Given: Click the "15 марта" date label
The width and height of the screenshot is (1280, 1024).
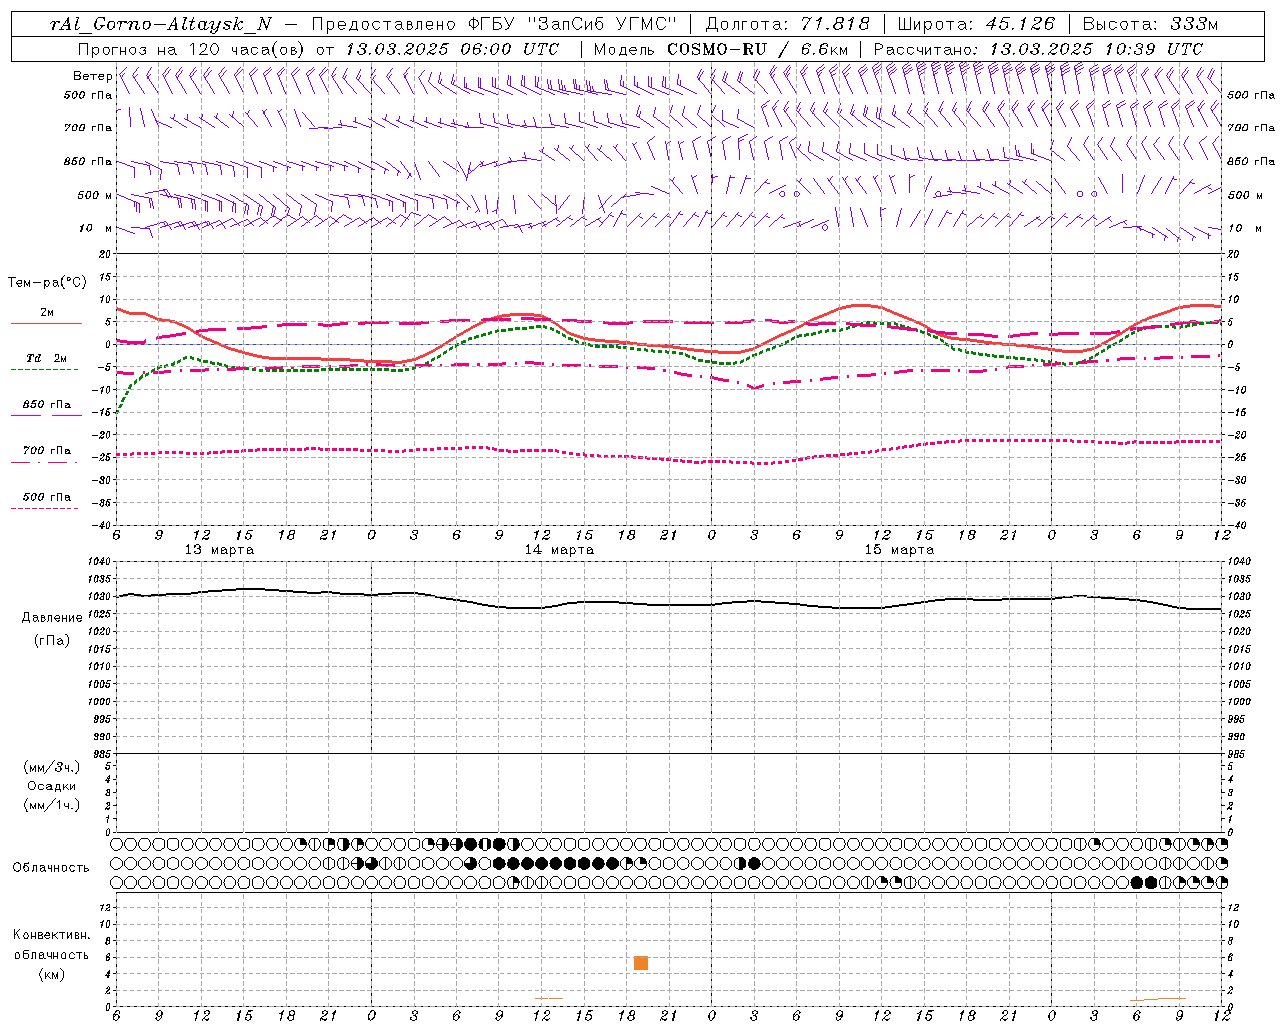Looking at the screenshot, I should coord(899,550).
